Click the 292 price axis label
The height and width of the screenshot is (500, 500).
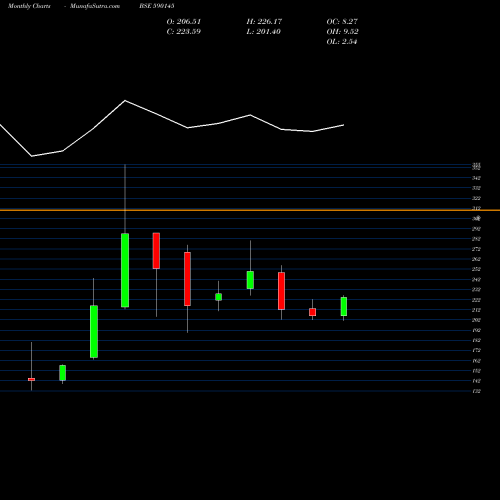click(476, 229)
